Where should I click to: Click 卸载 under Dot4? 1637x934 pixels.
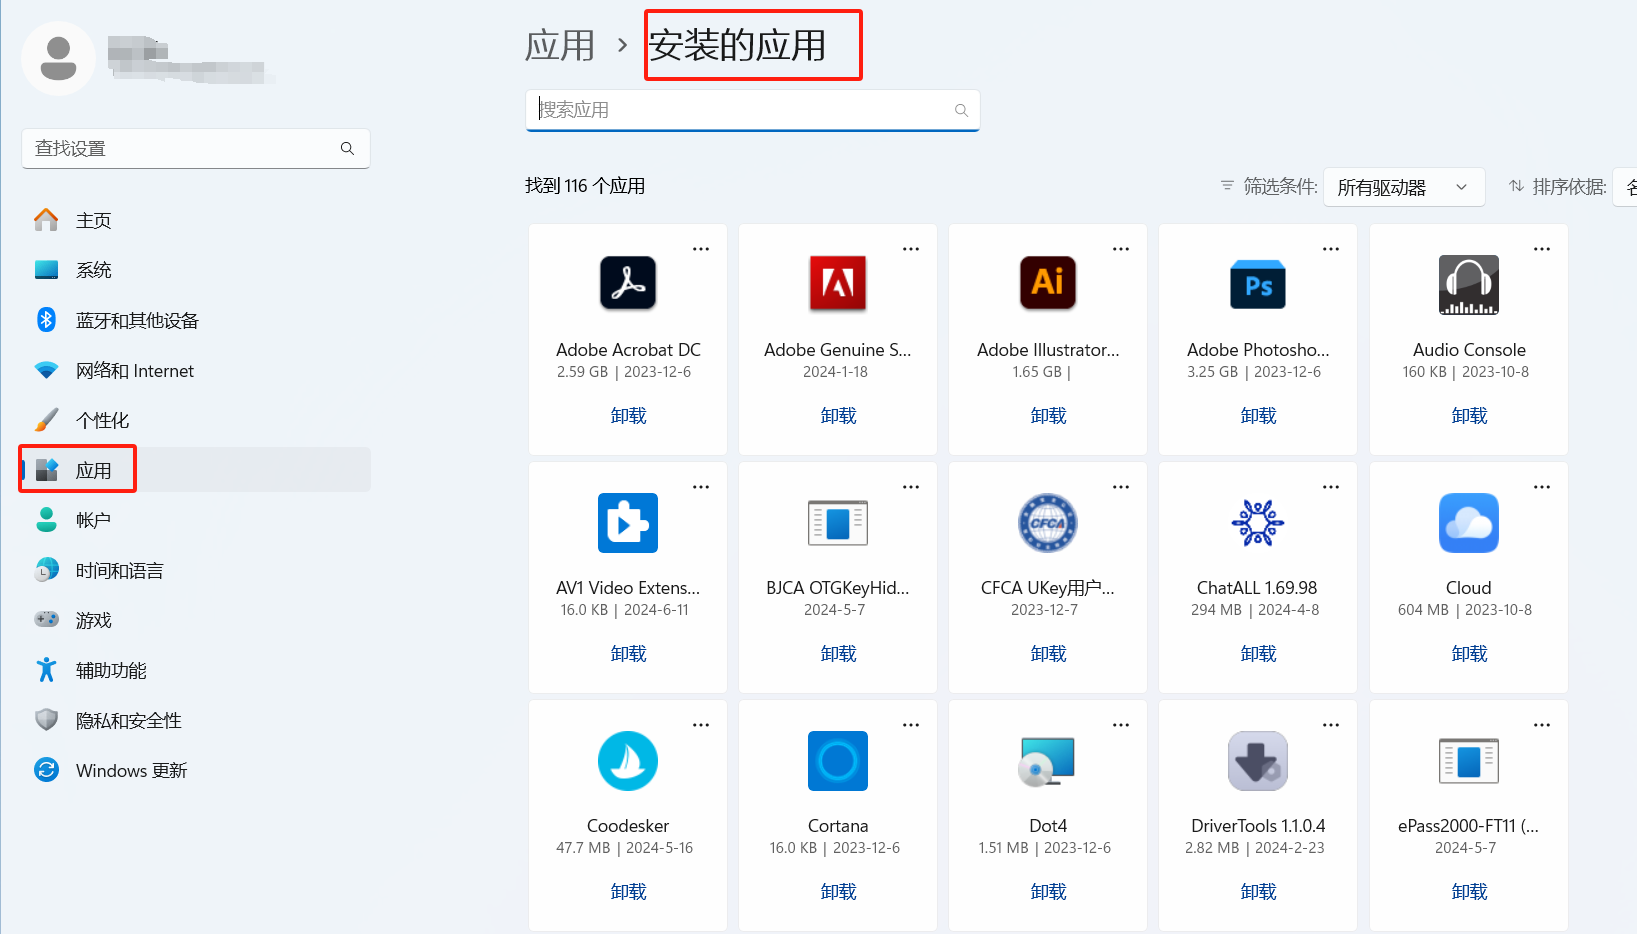pos(1048,892)
